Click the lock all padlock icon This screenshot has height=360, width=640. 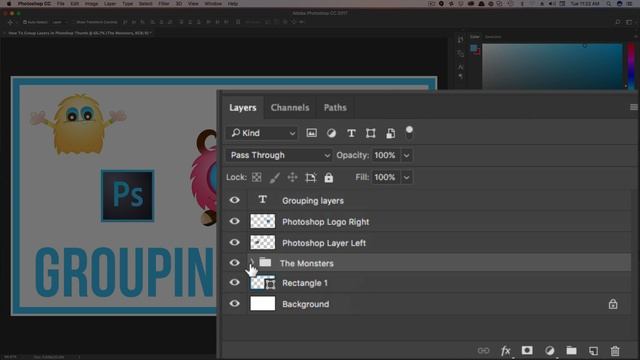(329, 177)
